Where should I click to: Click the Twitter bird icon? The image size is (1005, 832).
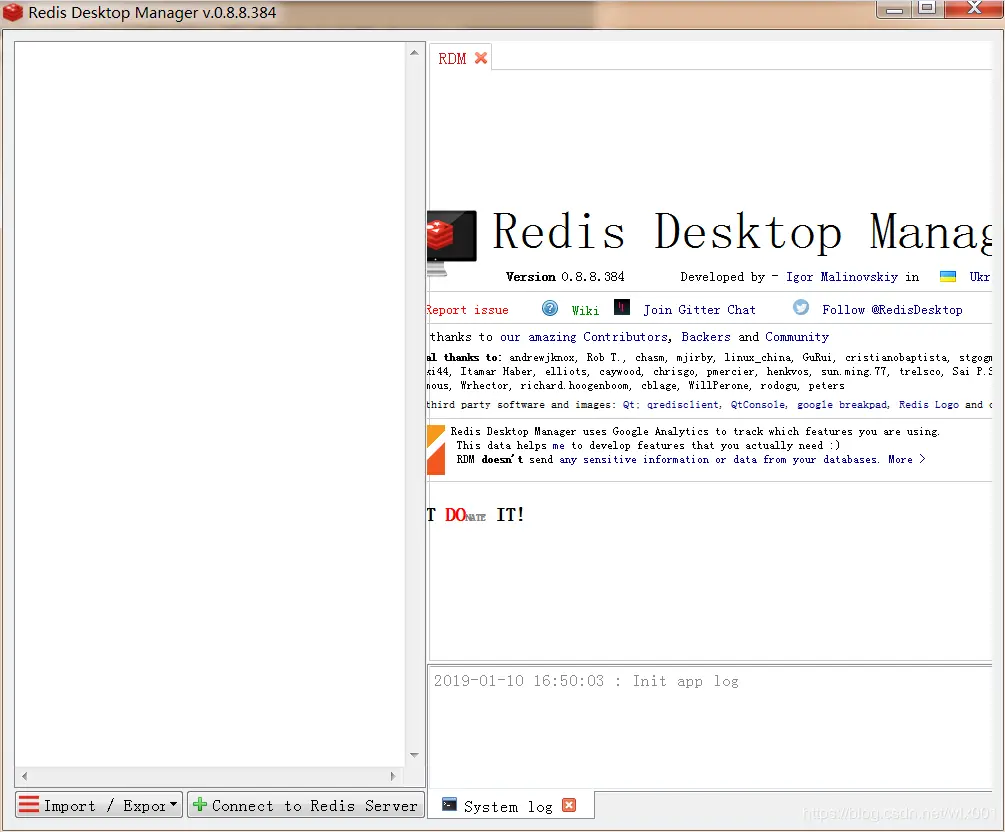pyautogui.click(x=801, y=308)
